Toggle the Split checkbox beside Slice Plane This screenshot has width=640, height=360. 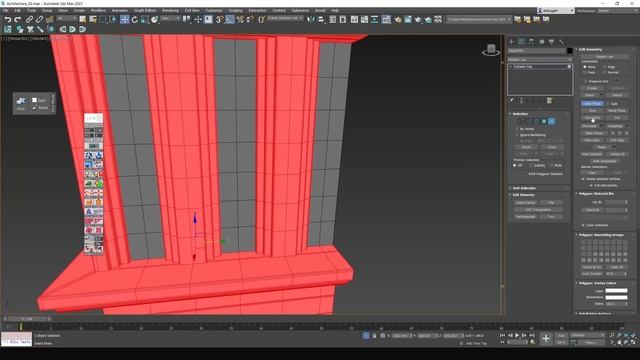(x=608, y=104)
